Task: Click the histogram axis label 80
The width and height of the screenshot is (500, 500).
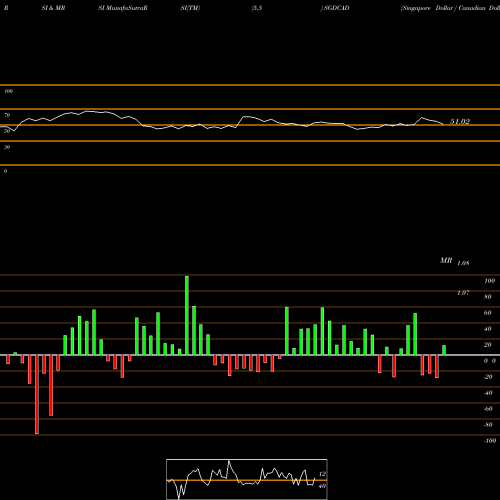Action: [488, 297]
